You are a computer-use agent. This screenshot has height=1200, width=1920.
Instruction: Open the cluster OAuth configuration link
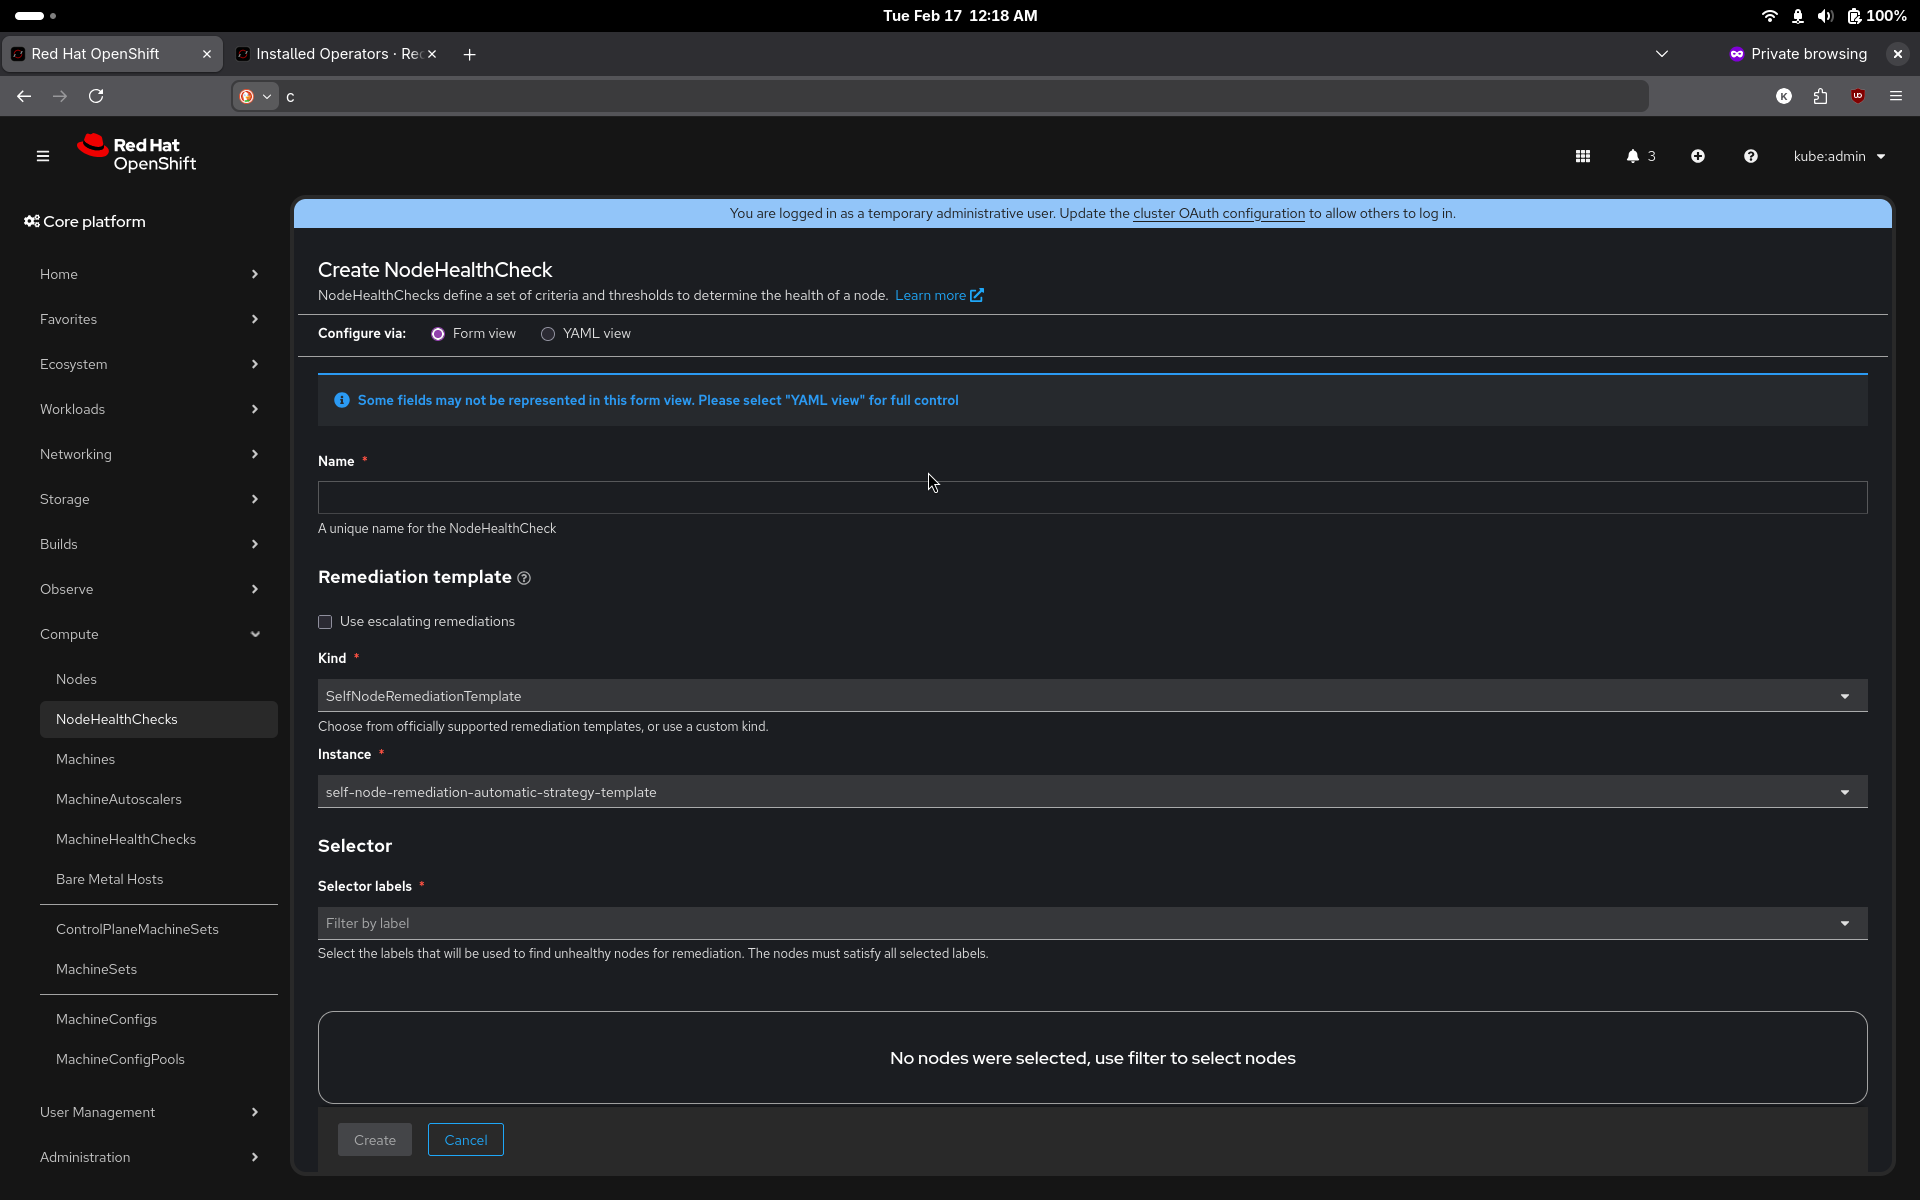1218,213
